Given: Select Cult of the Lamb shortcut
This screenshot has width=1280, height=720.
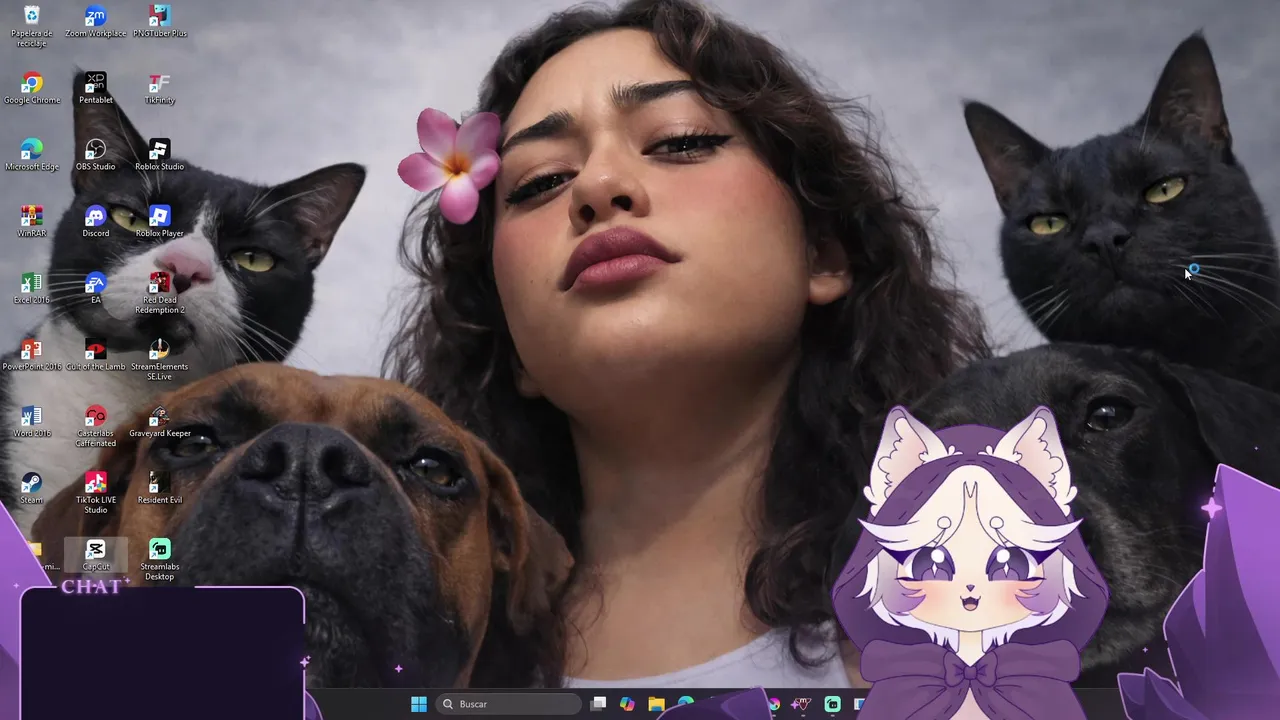Looking at the screenshot, I should click(95, 354).
